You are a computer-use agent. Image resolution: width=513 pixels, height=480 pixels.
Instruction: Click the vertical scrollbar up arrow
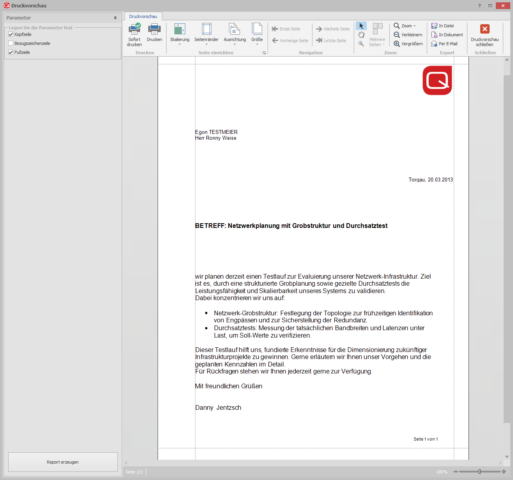507,60
